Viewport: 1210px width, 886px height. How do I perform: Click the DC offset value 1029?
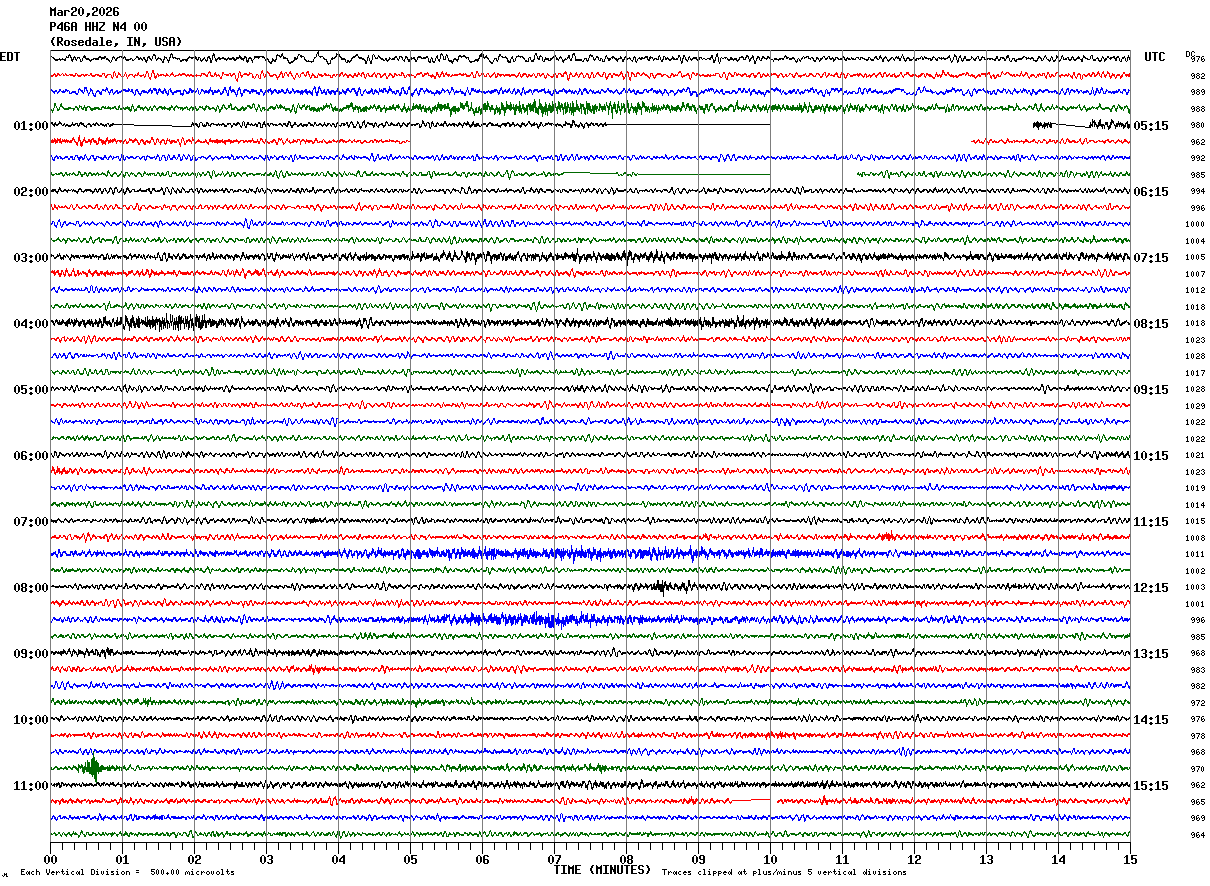tap(1196, 406)
